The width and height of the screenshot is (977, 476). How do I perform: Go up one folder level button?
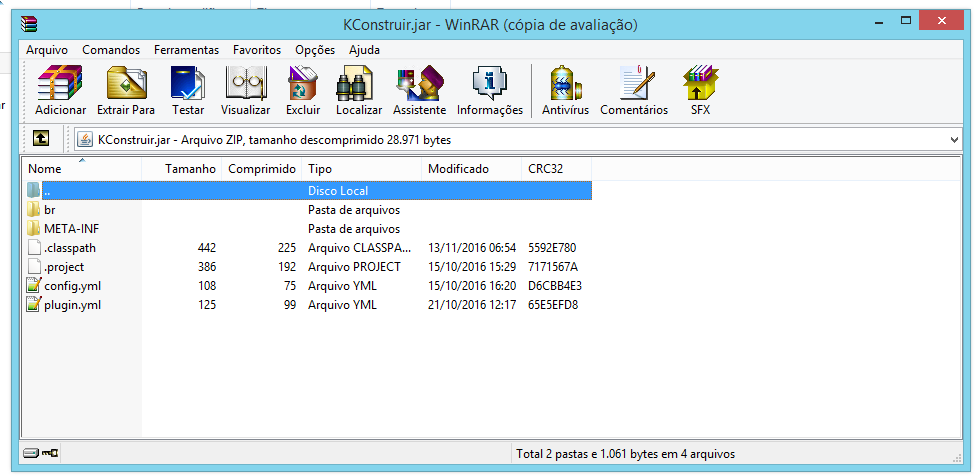[41, 138]
